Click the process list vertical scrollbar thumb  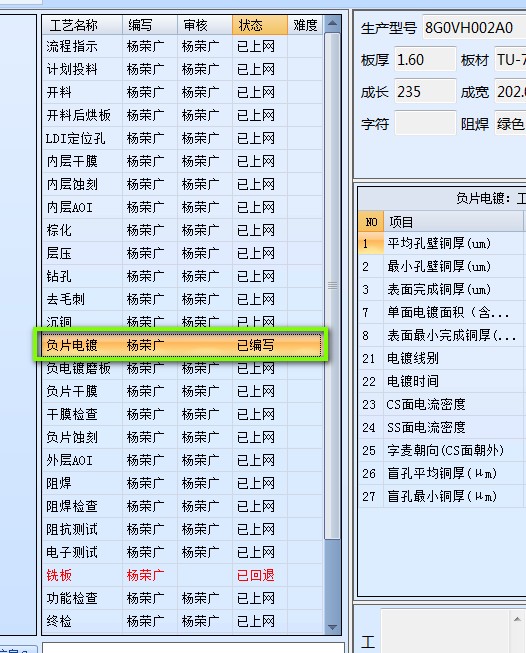332,286
